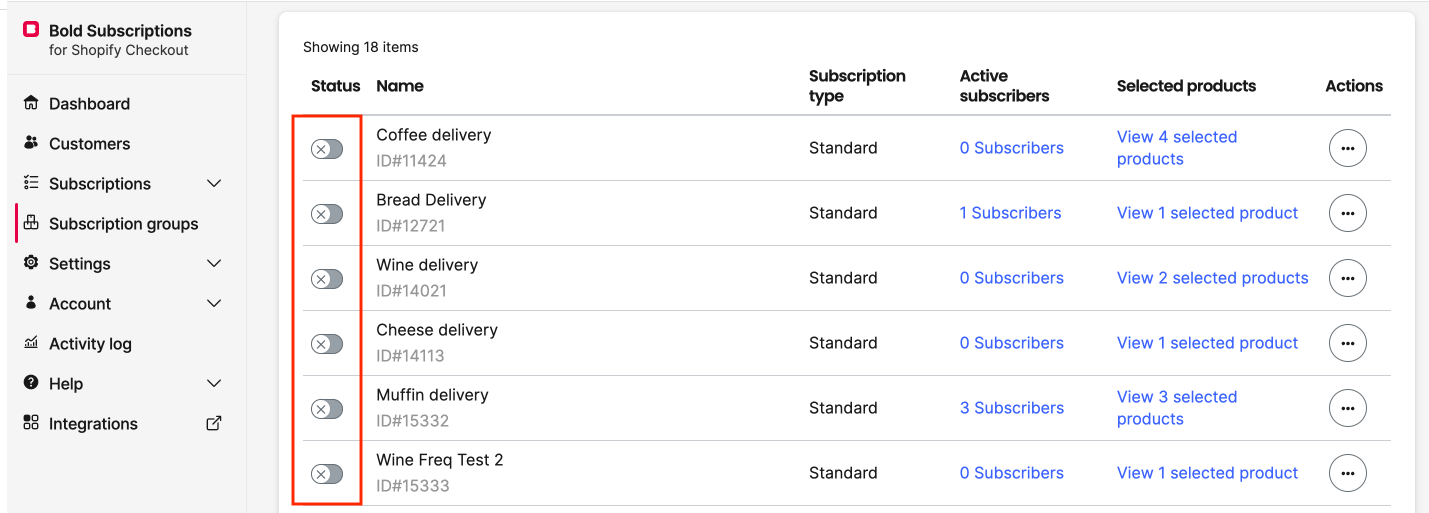1429x513 pixels.
Task: Click the Integrations external link icon
Action: (x=214, y=423)
